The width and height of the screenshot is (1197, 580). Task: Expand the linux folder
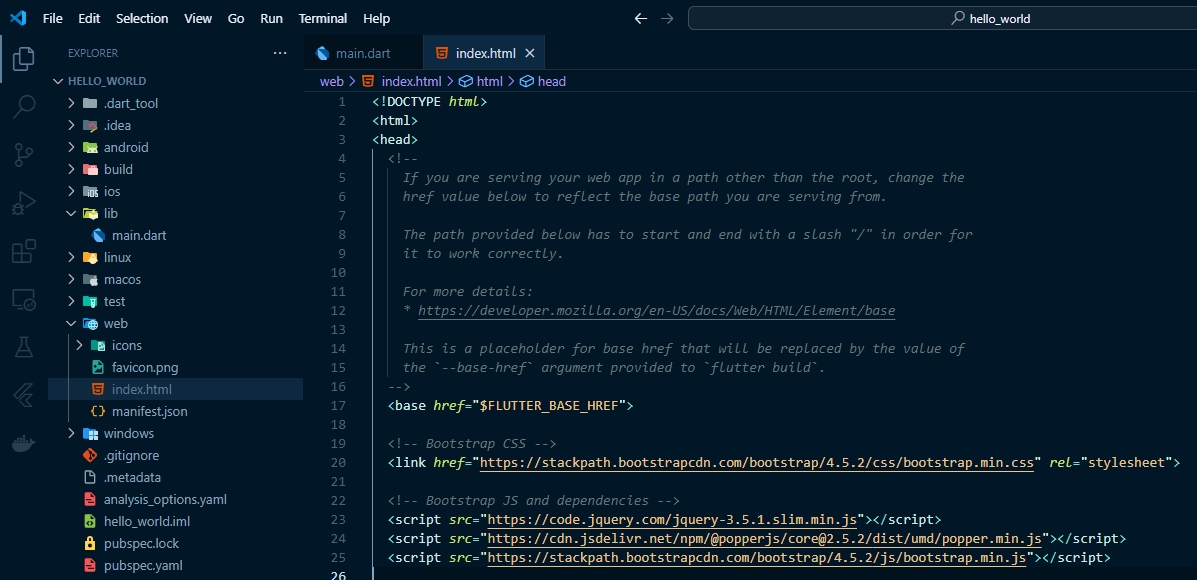71,257
